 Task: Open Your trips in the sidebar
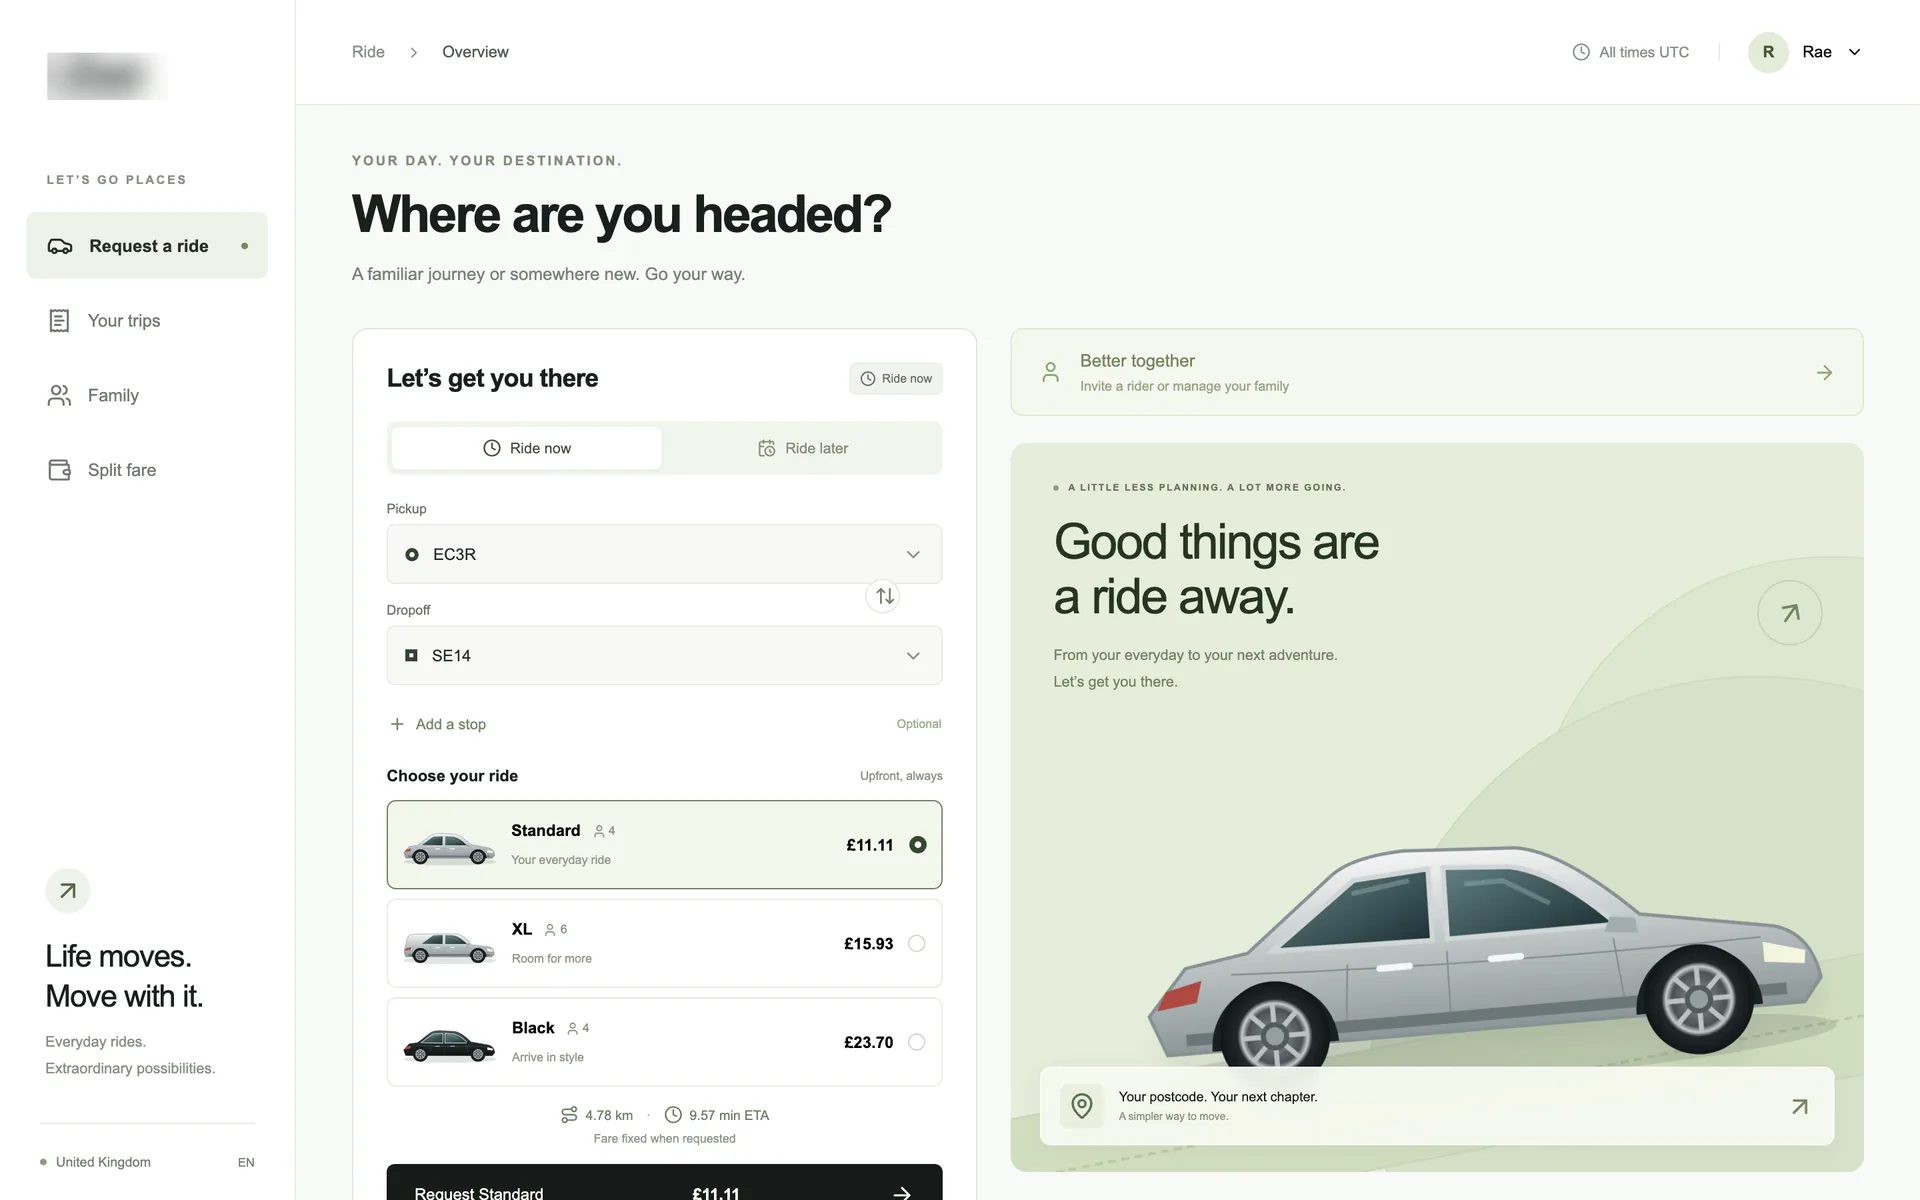click(147, 321)
